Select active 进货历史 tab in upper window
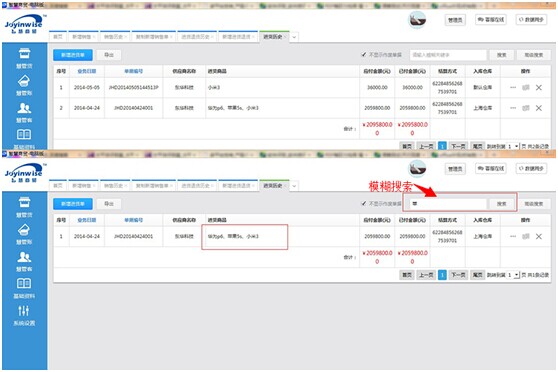Image resolution: width=558 pixels, height=372 pixels. [274, 36]
